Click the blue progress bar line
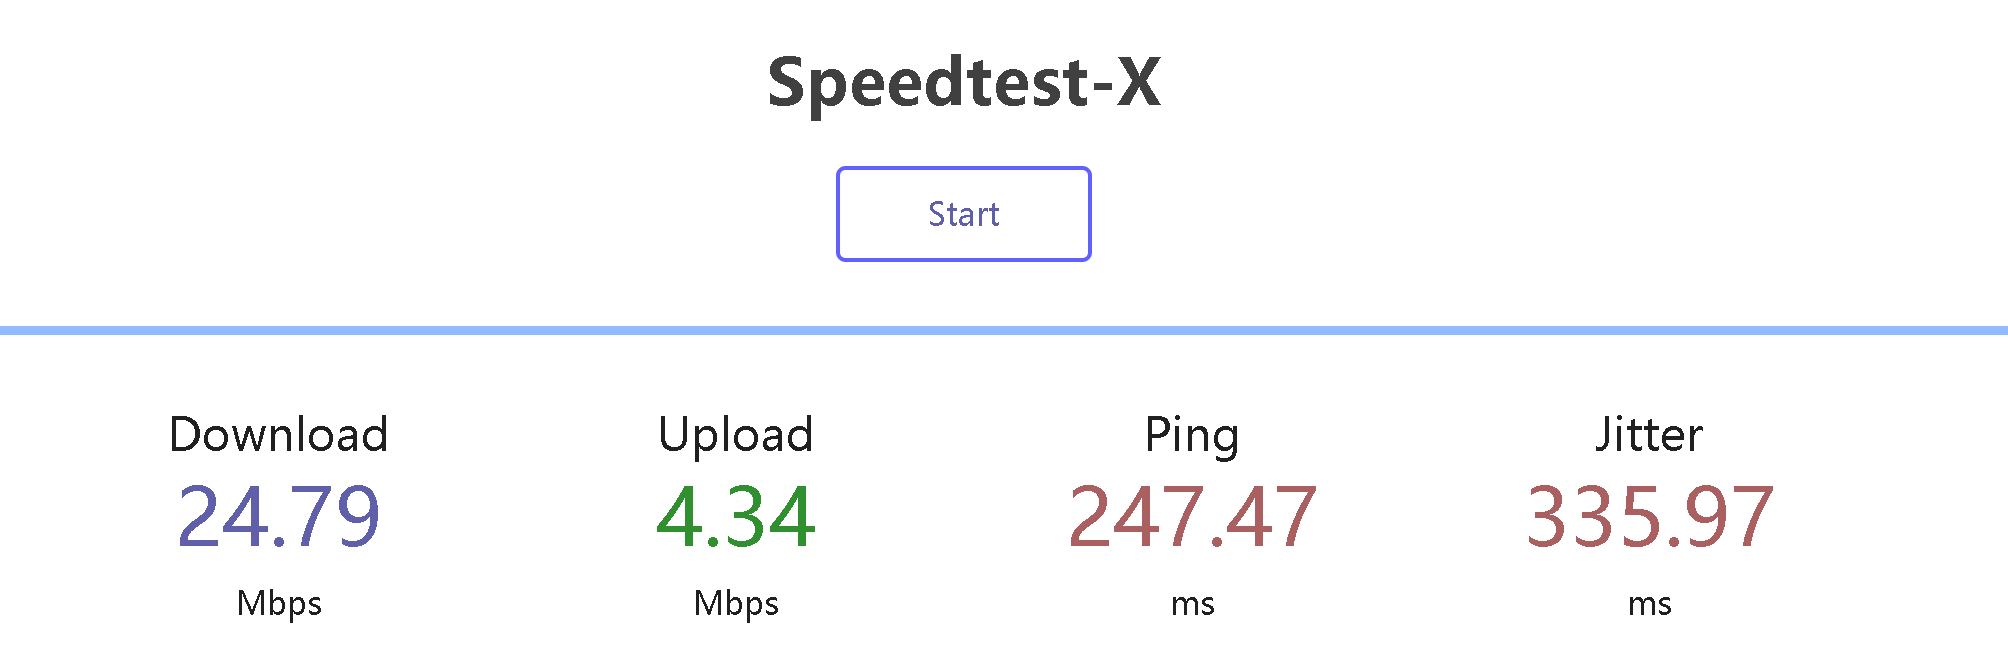 point(1004,330)
